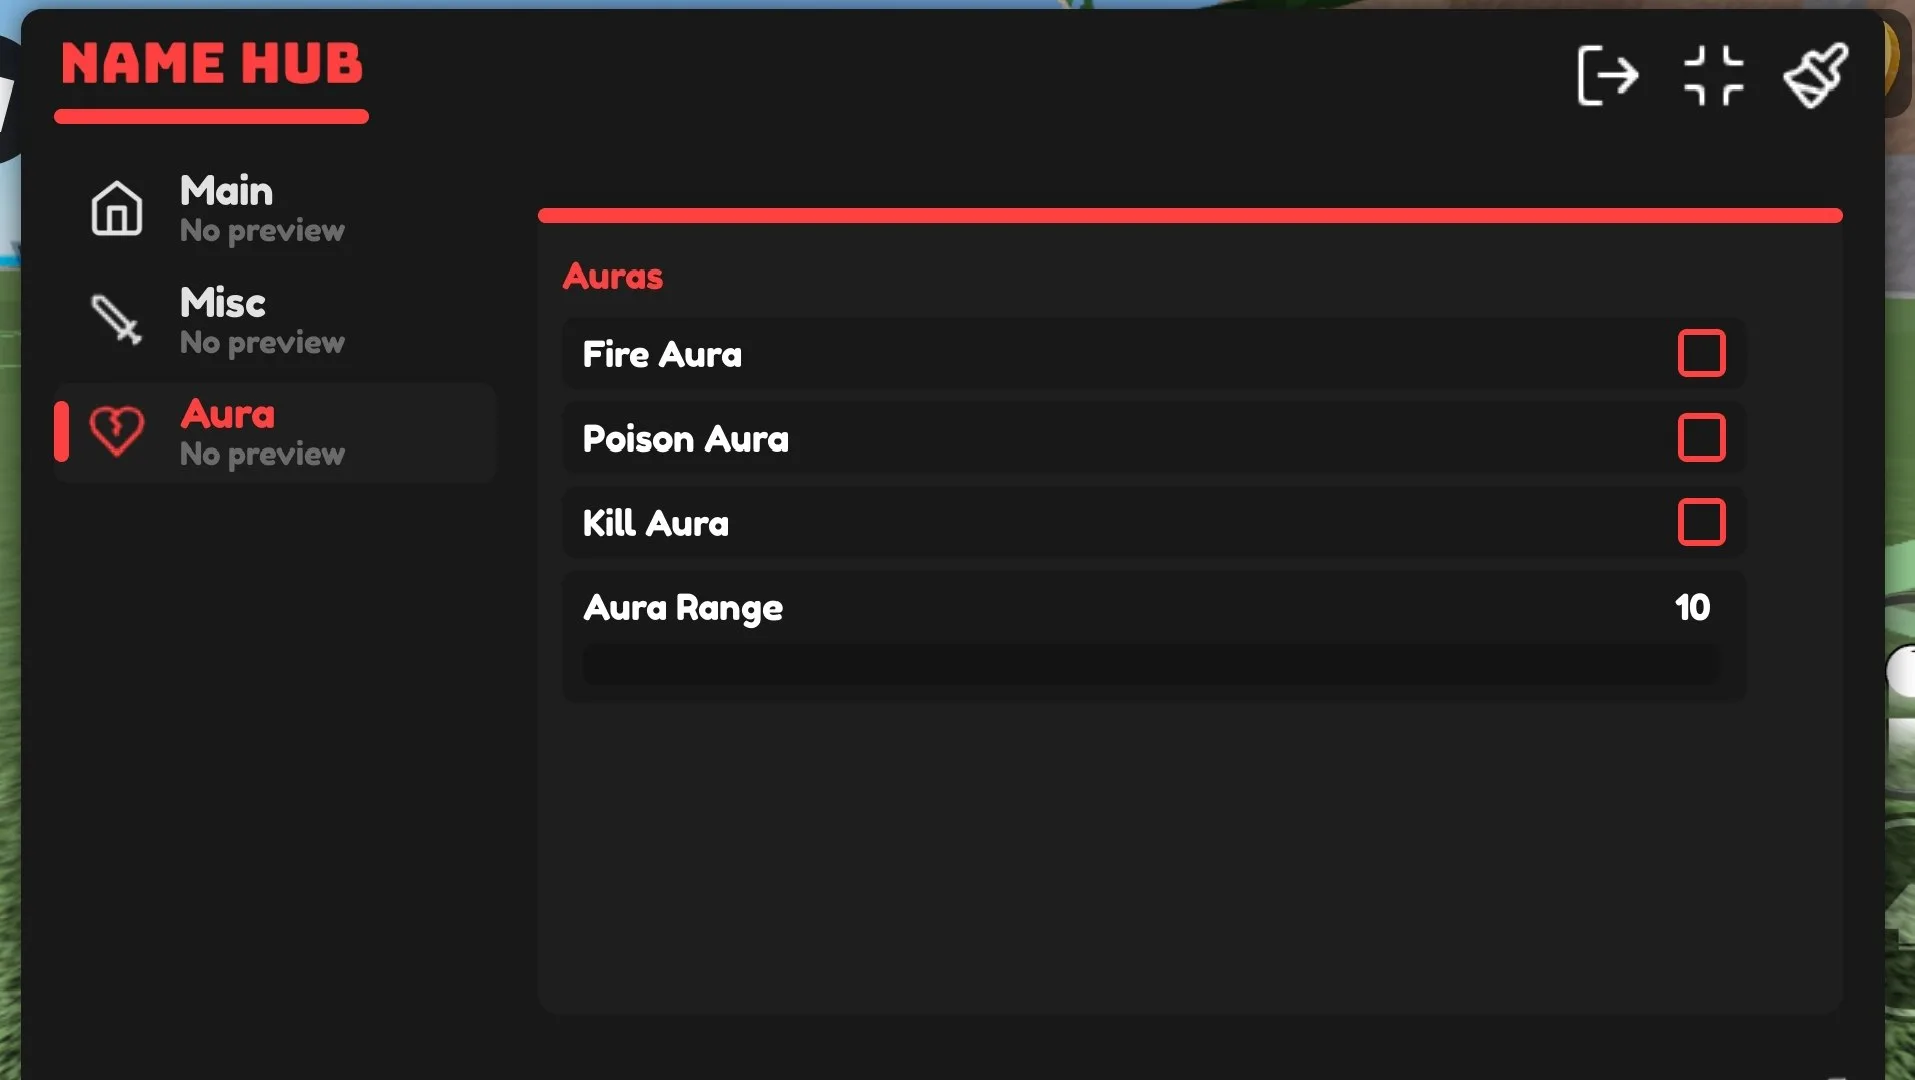Screen dimensions: 1915x1080
Task: Click the Auras section heading
Action: (x=613, y=276)
